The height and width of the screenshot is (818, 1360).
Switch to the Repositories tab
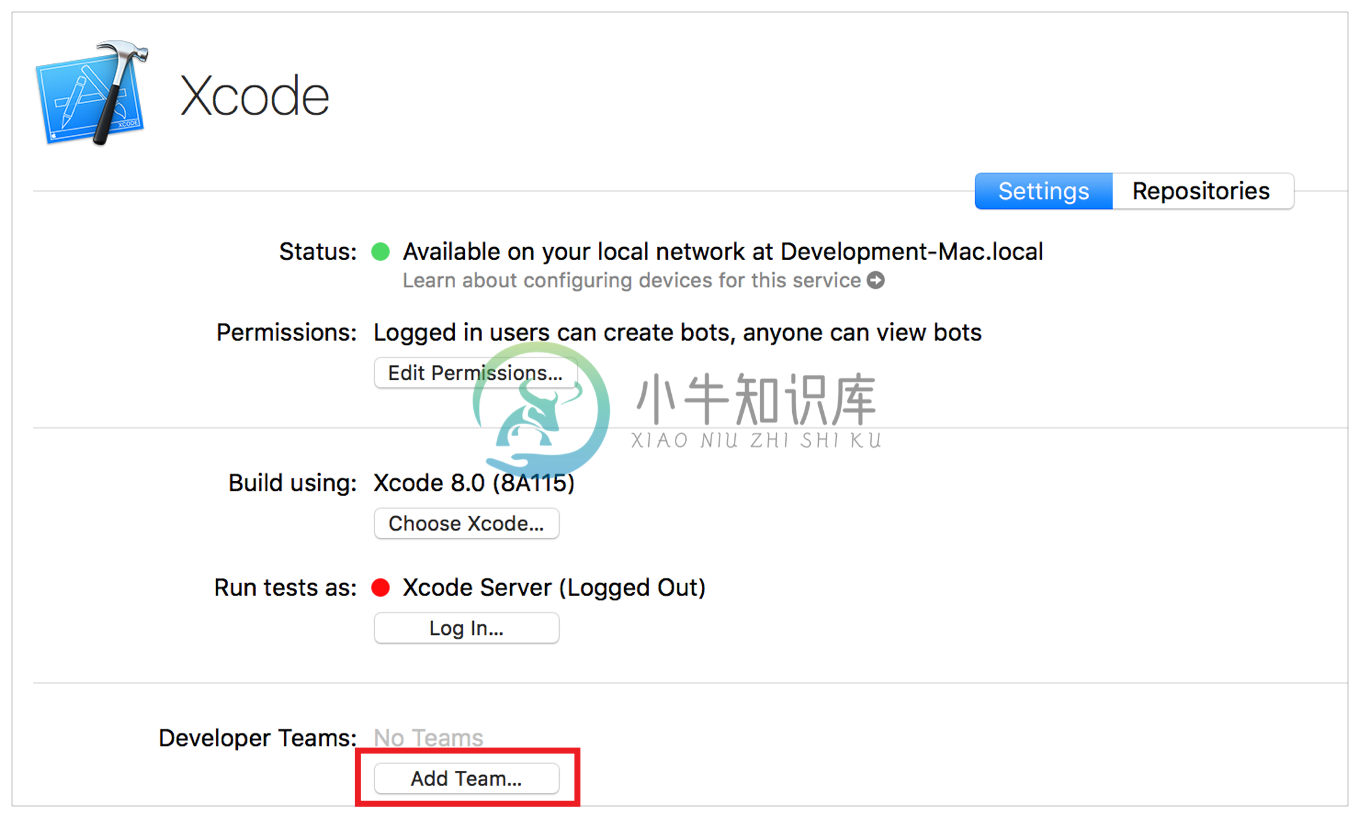click(1202, 191)
